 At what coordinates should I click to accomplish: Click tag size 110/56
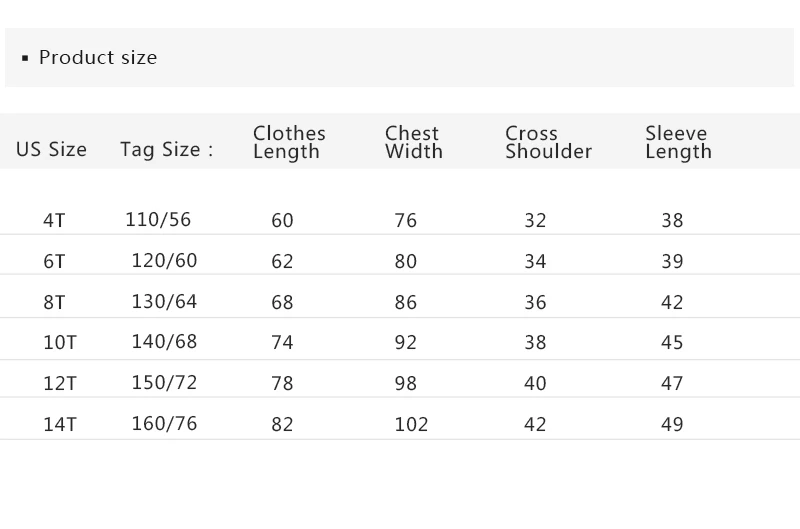pos(158,220)
